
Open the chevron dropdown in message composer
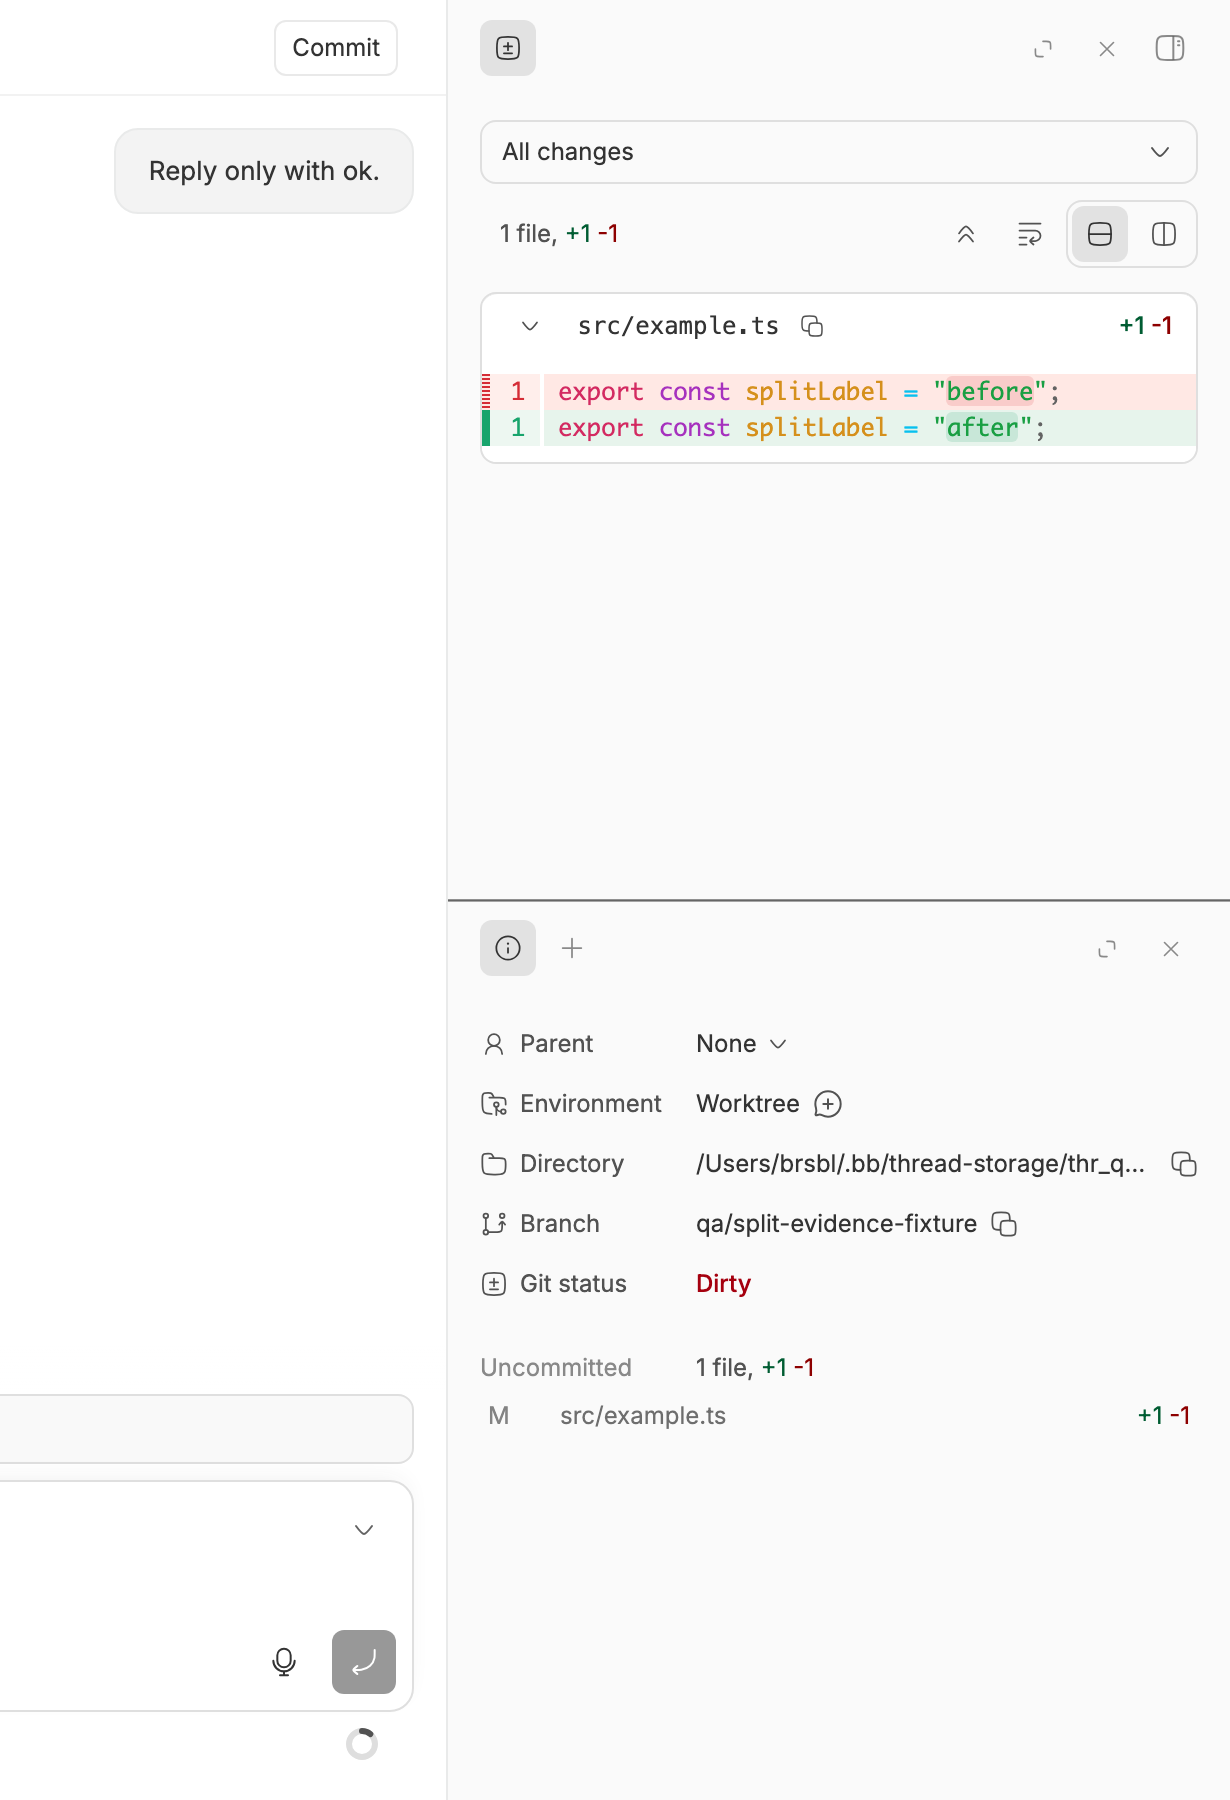point(364,1530)
